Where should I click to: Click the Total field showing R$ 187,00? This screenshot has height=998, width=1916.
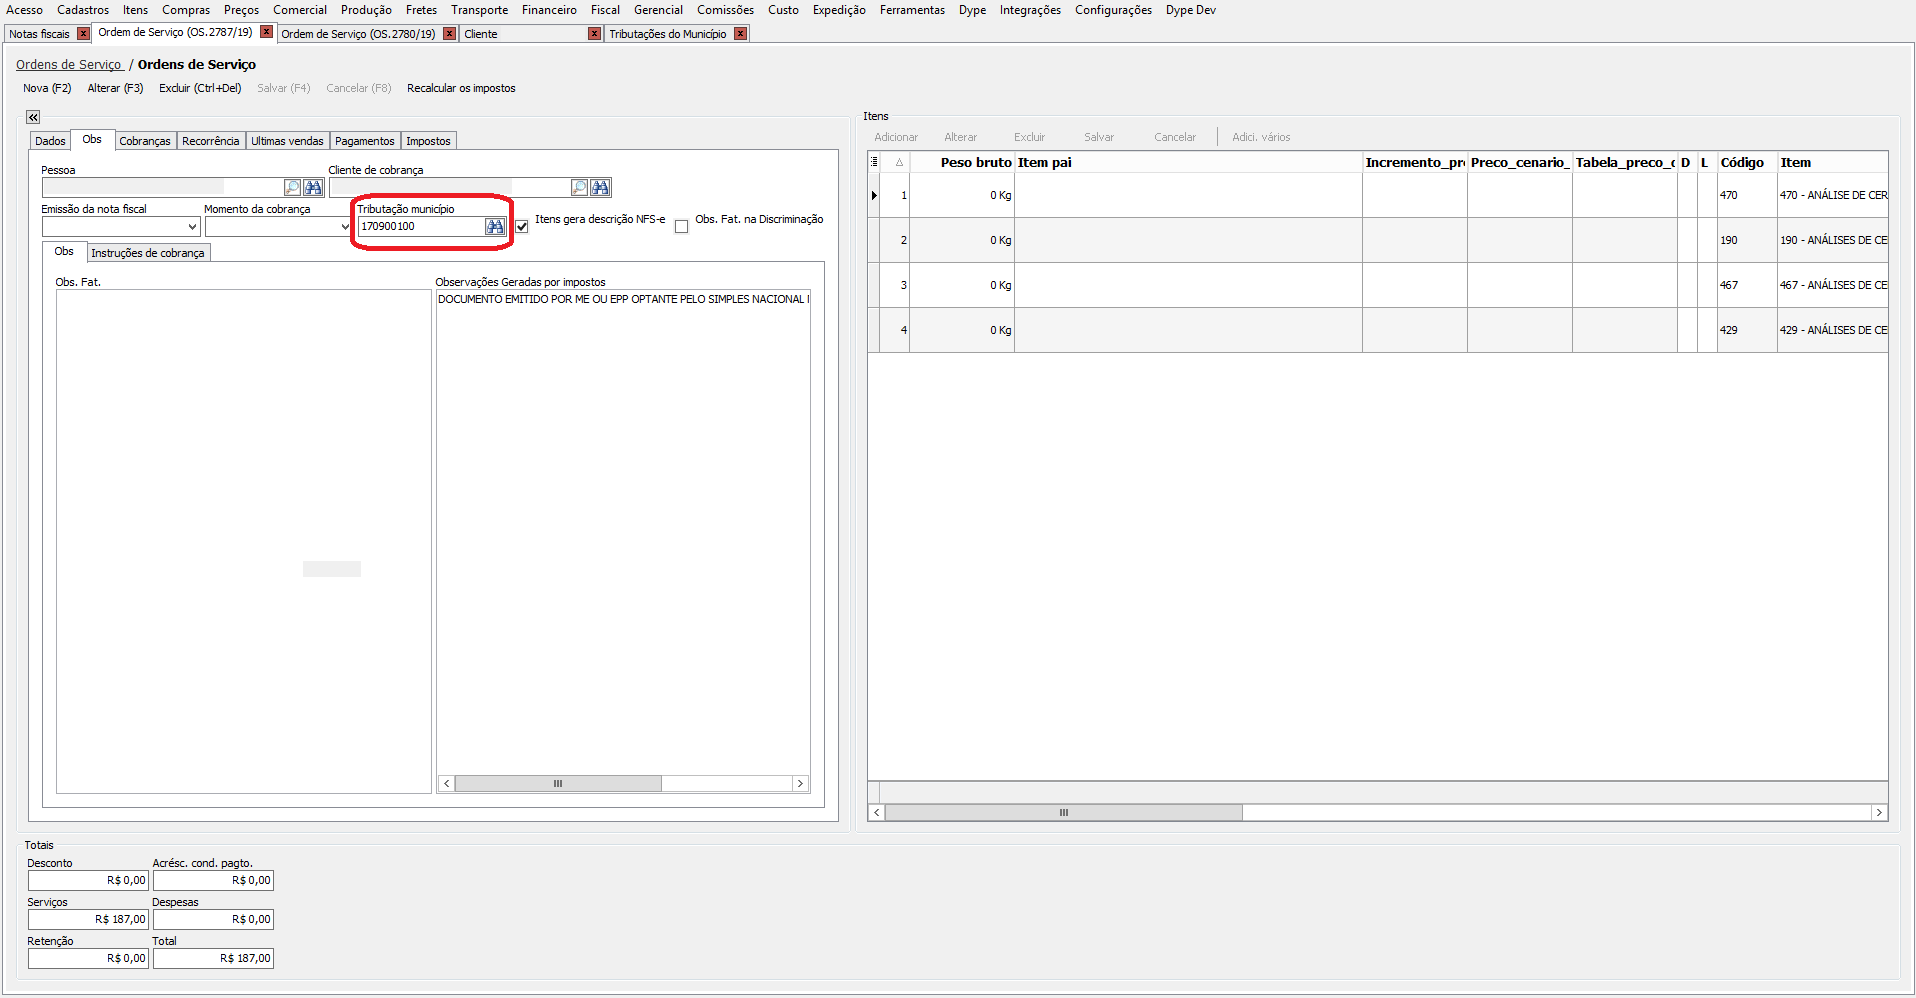point(213,958)
